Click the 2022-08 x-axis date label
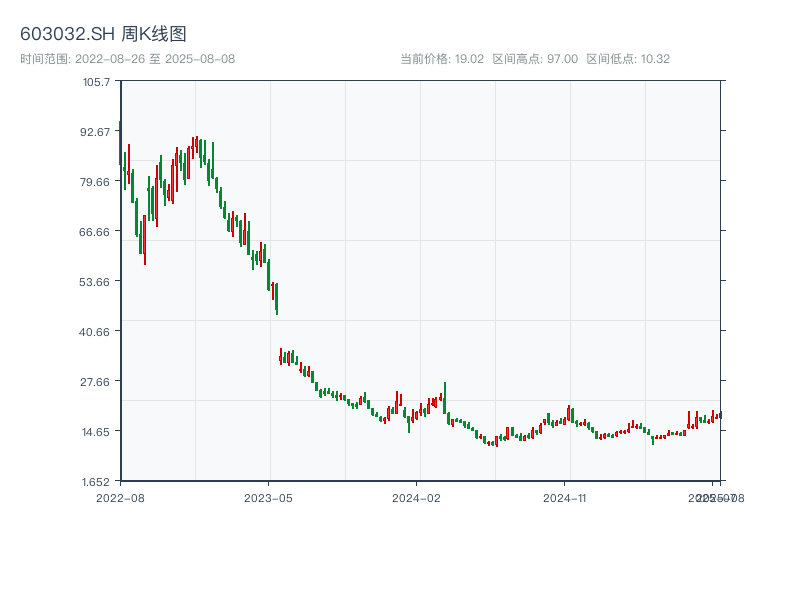Screen dimensions: 800x600 (120, 497)
